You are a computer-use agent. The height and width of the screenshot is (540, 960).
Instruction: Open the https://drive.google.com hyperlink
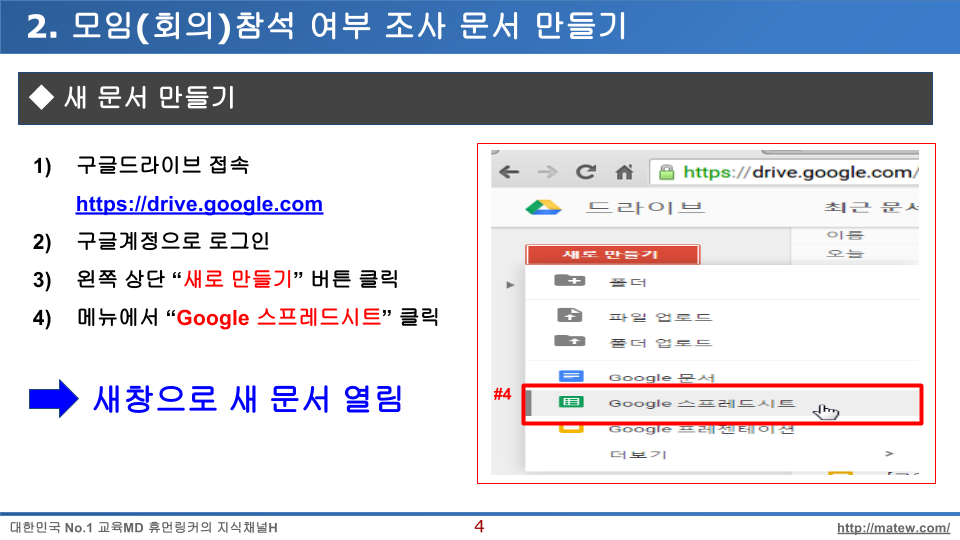point(199,204)
